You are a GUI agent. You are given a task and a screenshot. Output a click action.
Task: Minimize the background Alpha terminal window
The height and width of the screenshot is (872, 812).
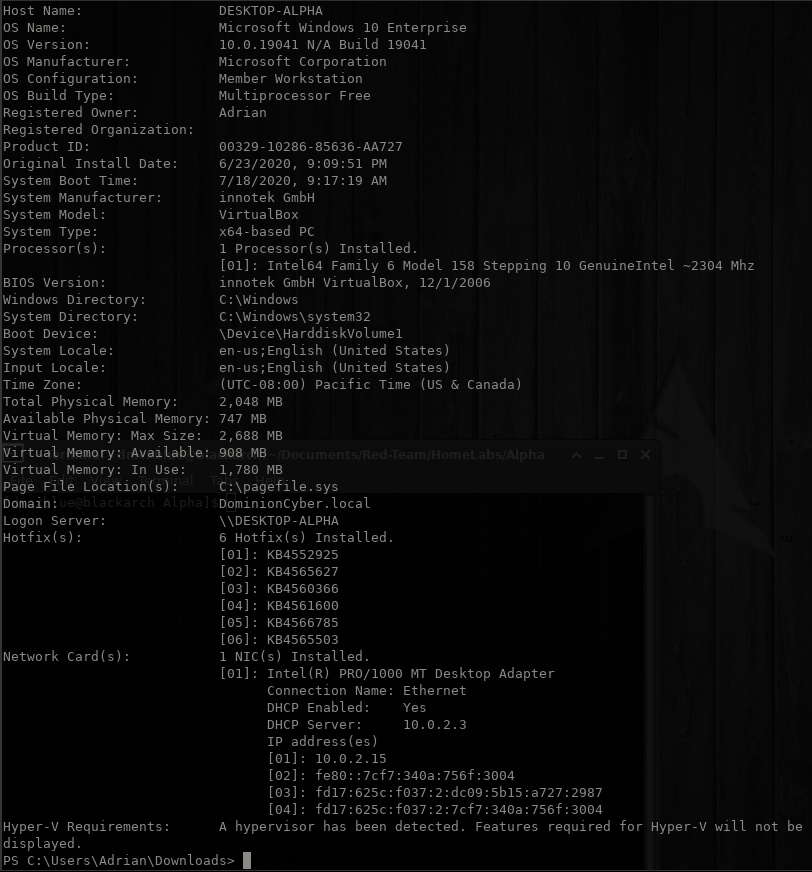600,454
